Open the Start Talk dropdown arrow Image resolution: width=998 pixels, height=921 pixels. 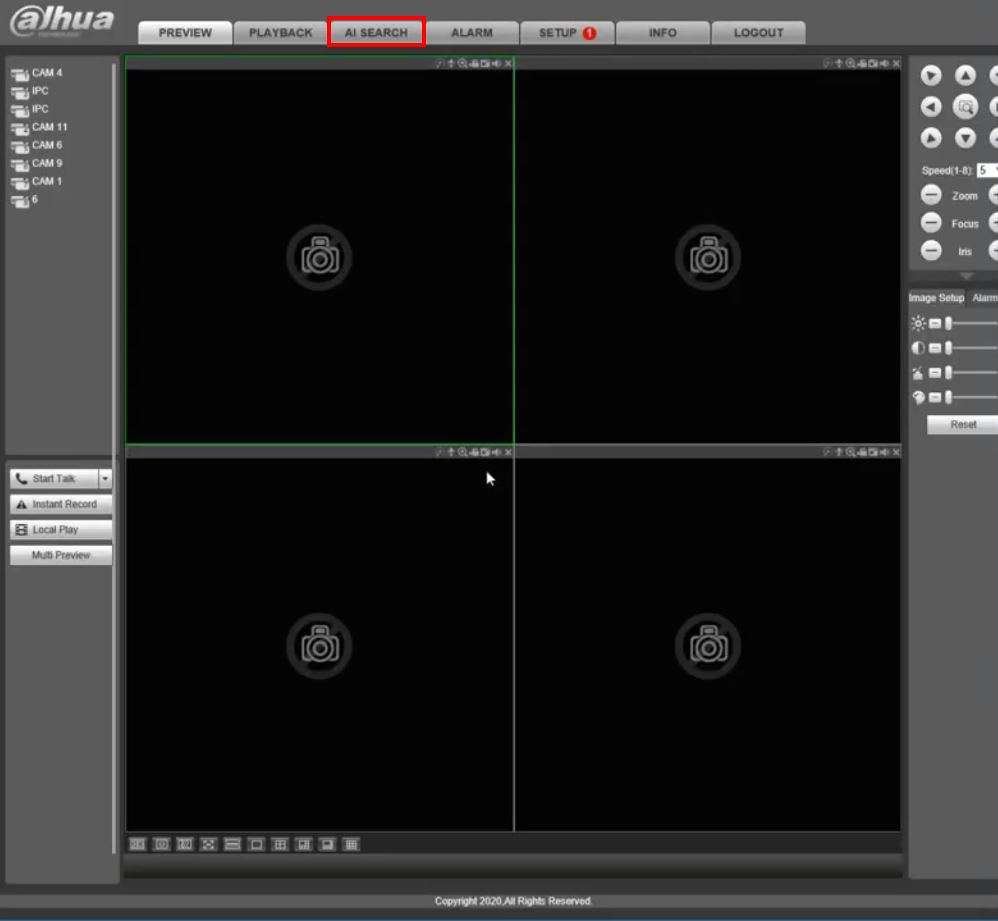105,479
